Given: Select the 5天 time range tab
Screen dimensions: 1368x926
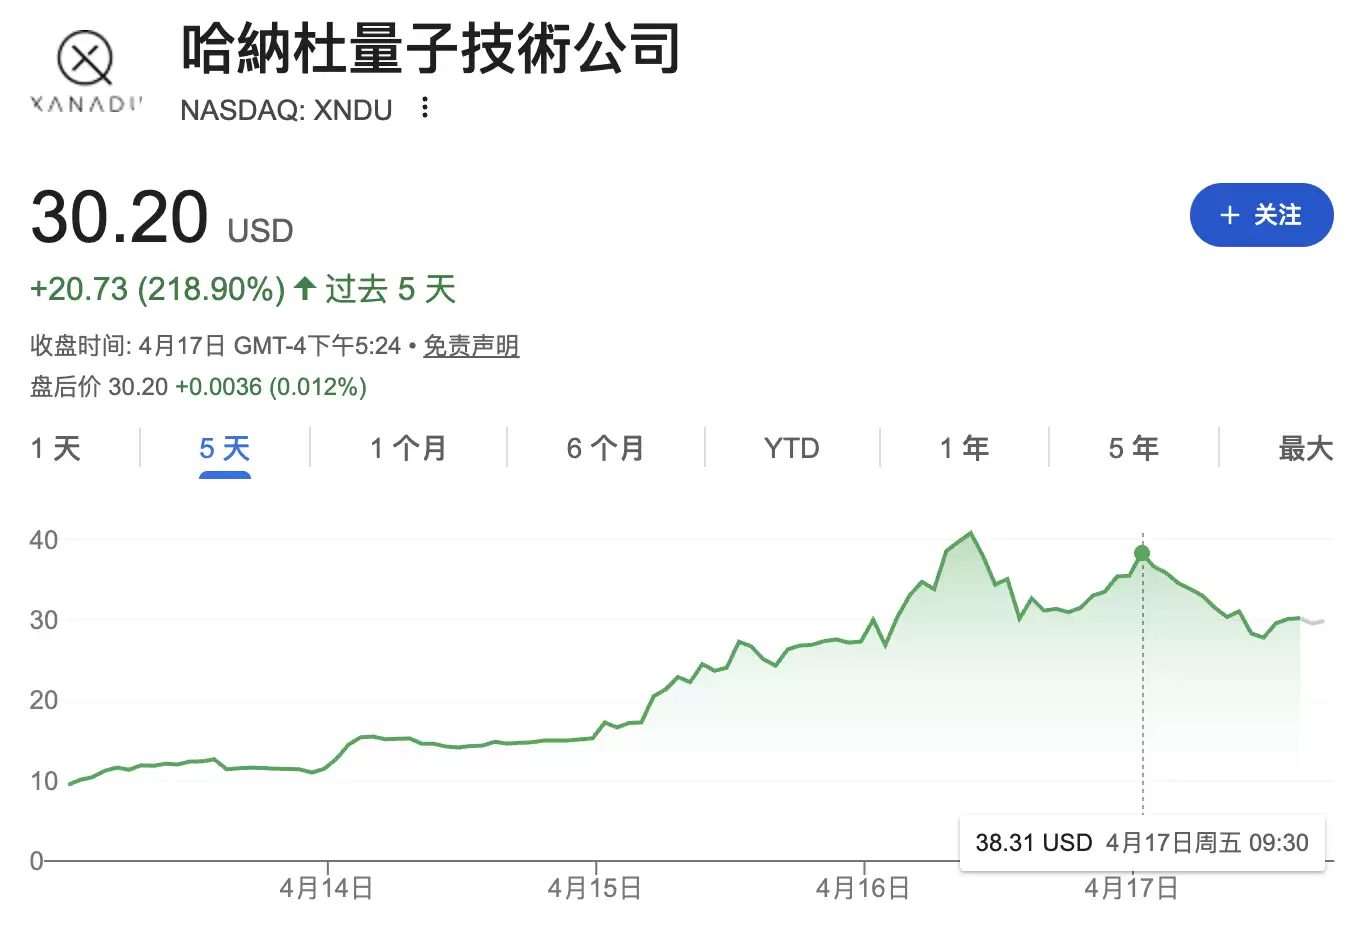Looking at the screenshot, I should click(224, 448).
